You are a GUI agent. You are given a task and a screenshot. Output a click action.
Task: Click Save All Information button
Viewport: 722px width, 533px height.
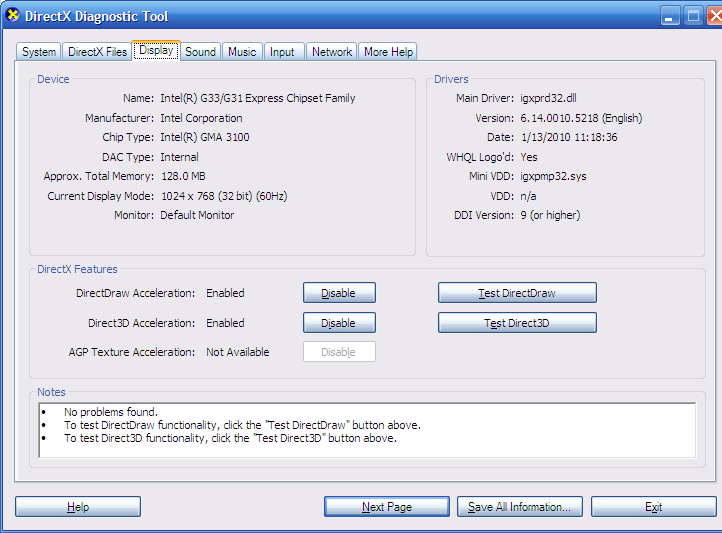click(520, 506)
